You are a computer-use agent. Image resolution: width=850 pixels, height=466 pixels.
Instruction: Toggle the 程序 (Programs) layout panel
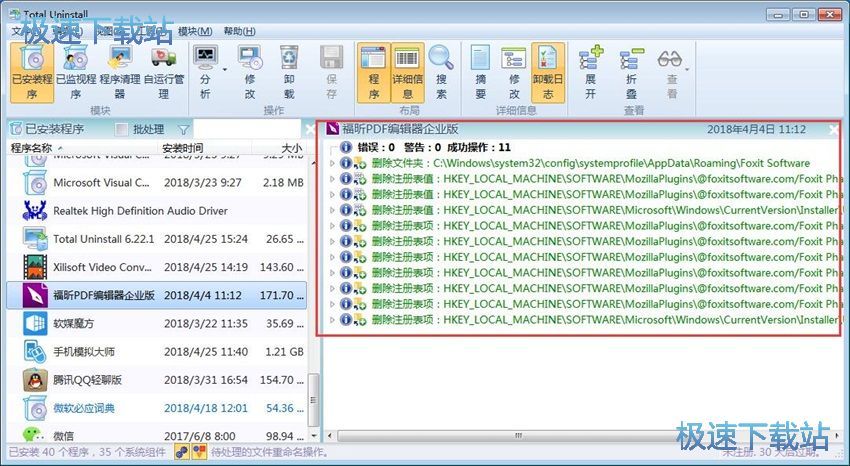click(x=374, y=73)
